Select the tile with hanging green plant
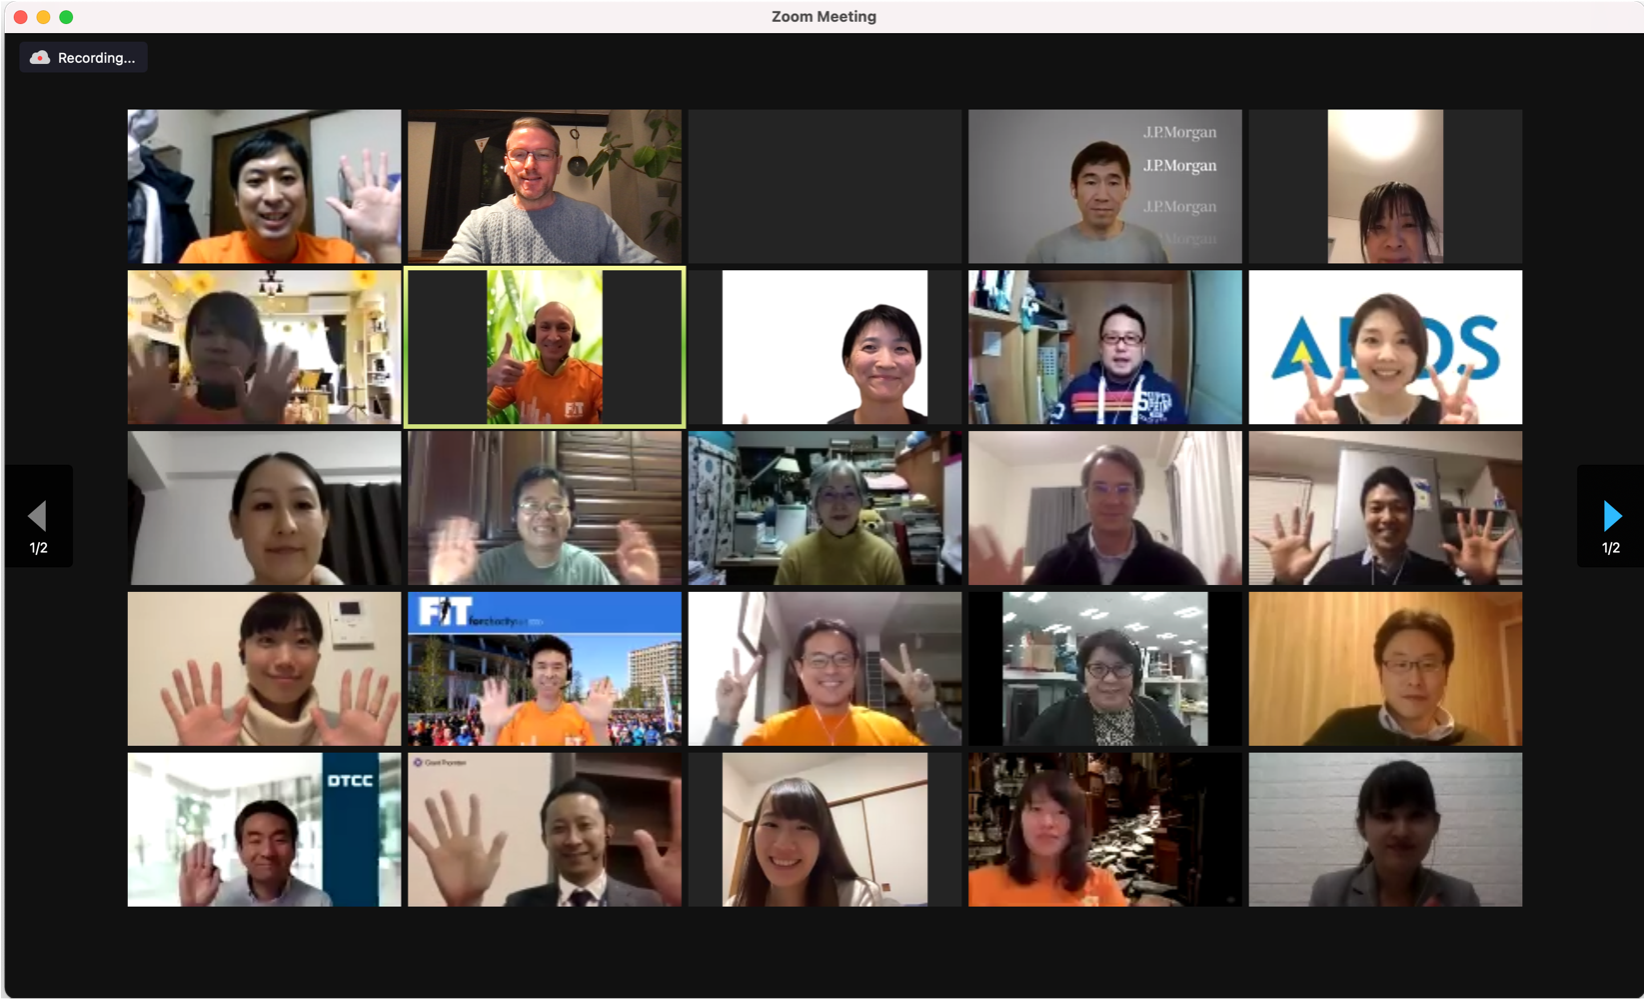This screenshot has height=999, width=1645. coord(544,187)
